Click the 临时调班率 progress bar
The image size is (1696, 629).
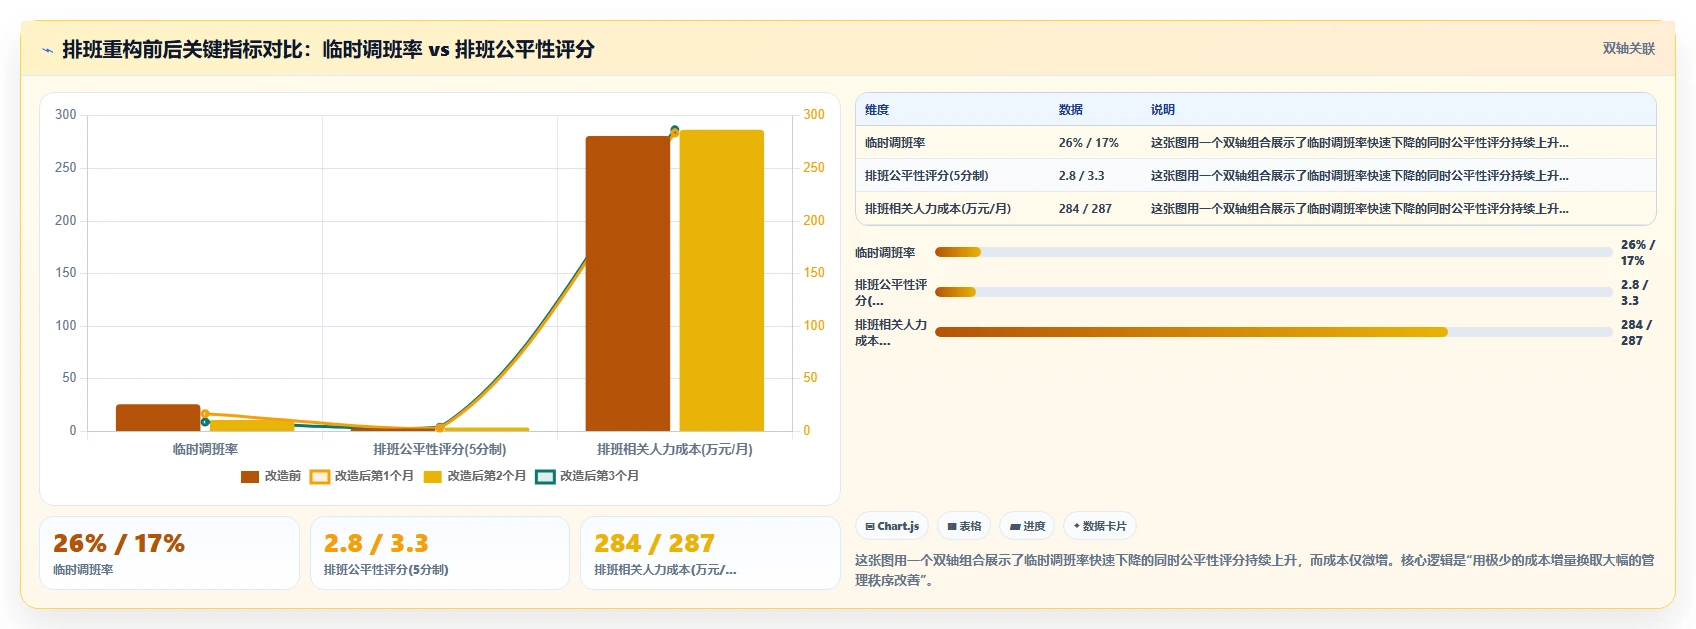click(1273, 252)
